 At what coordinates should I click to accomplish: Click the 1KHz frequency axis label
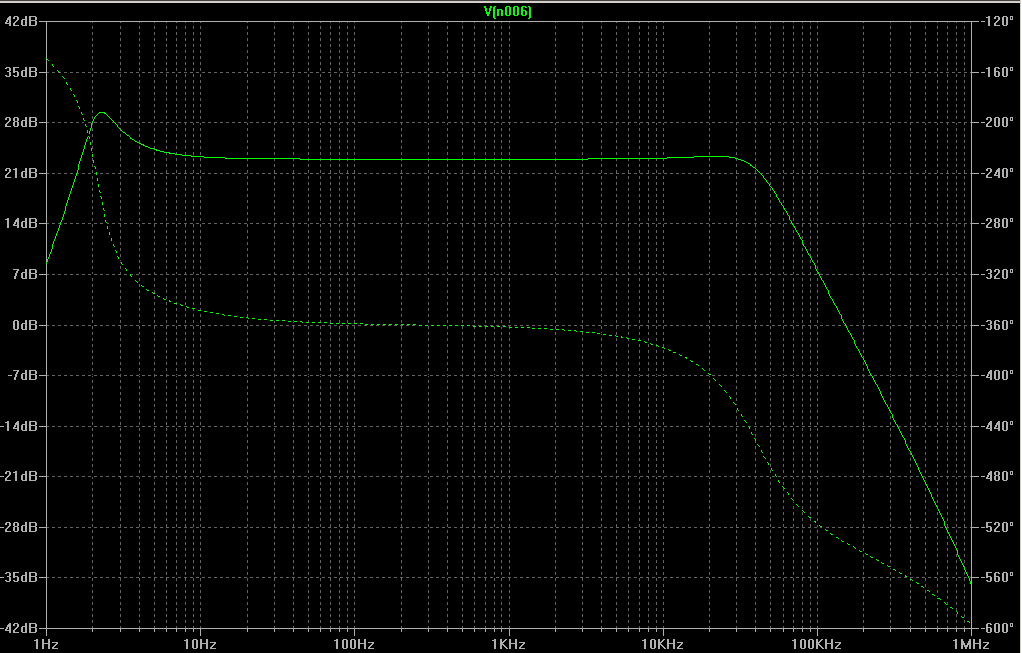tap(508, 645)
